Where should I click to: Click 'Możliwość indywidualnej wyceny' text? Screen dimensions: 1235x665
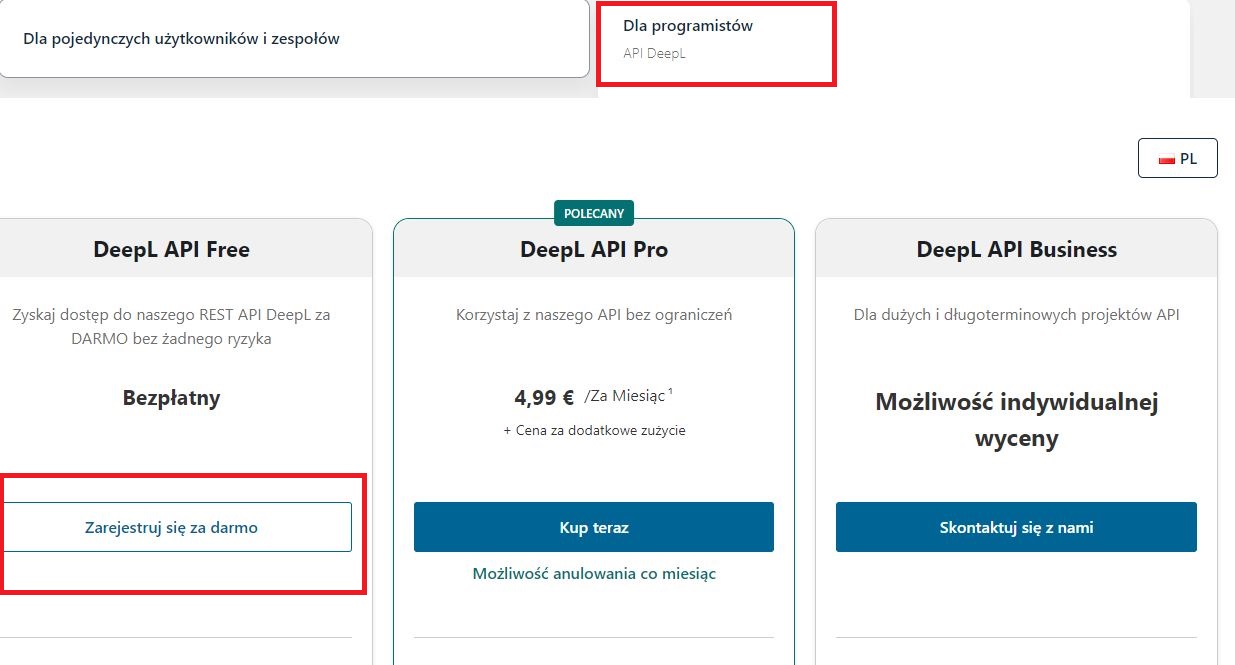1017,420
